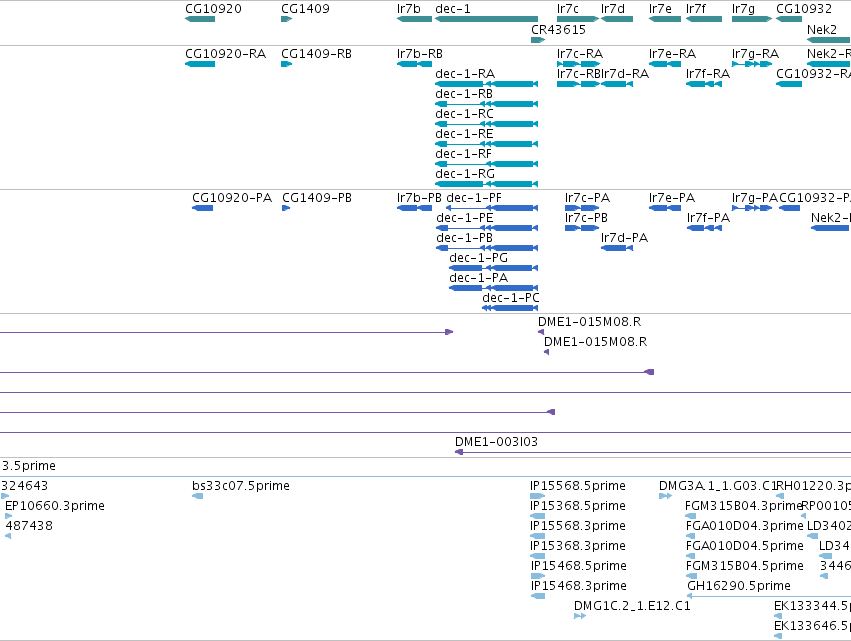
Task: Open the CR43615 gene feature label
Action: [558, 29]
